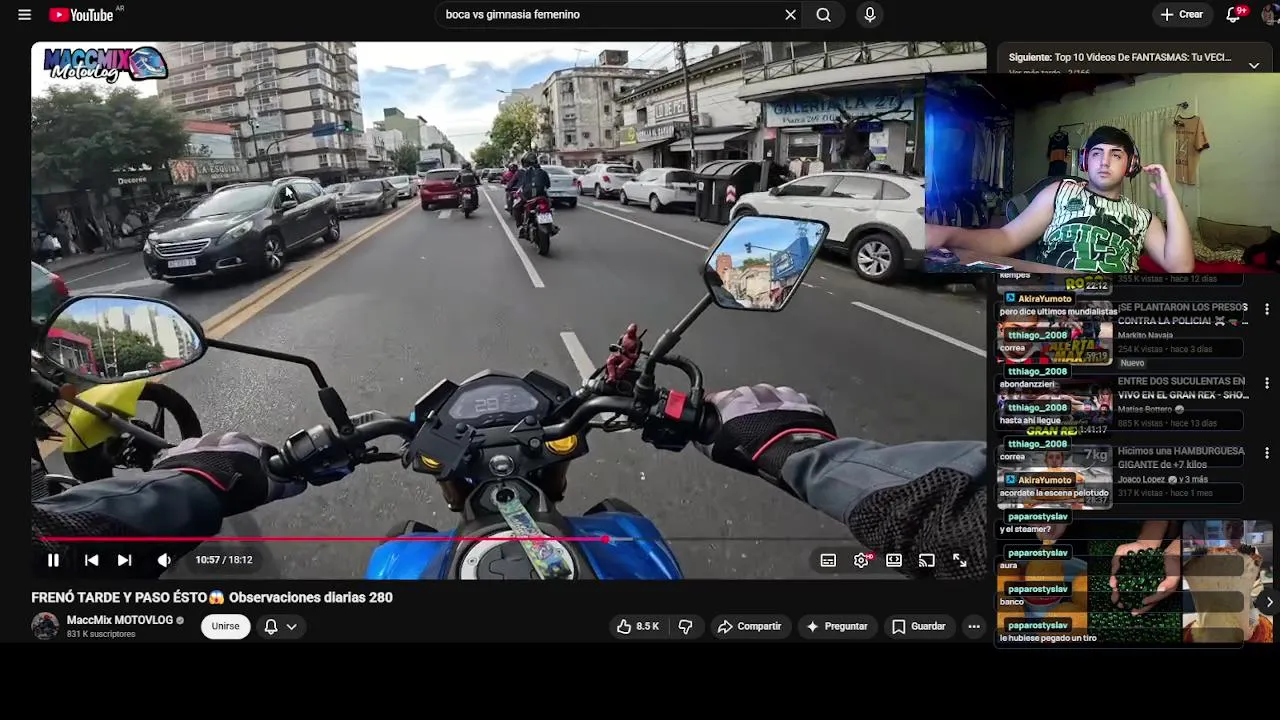Expand subscription notification bell dropdown
The height and width of the screenshot is (720, 1280).
(x=280, y=626)
